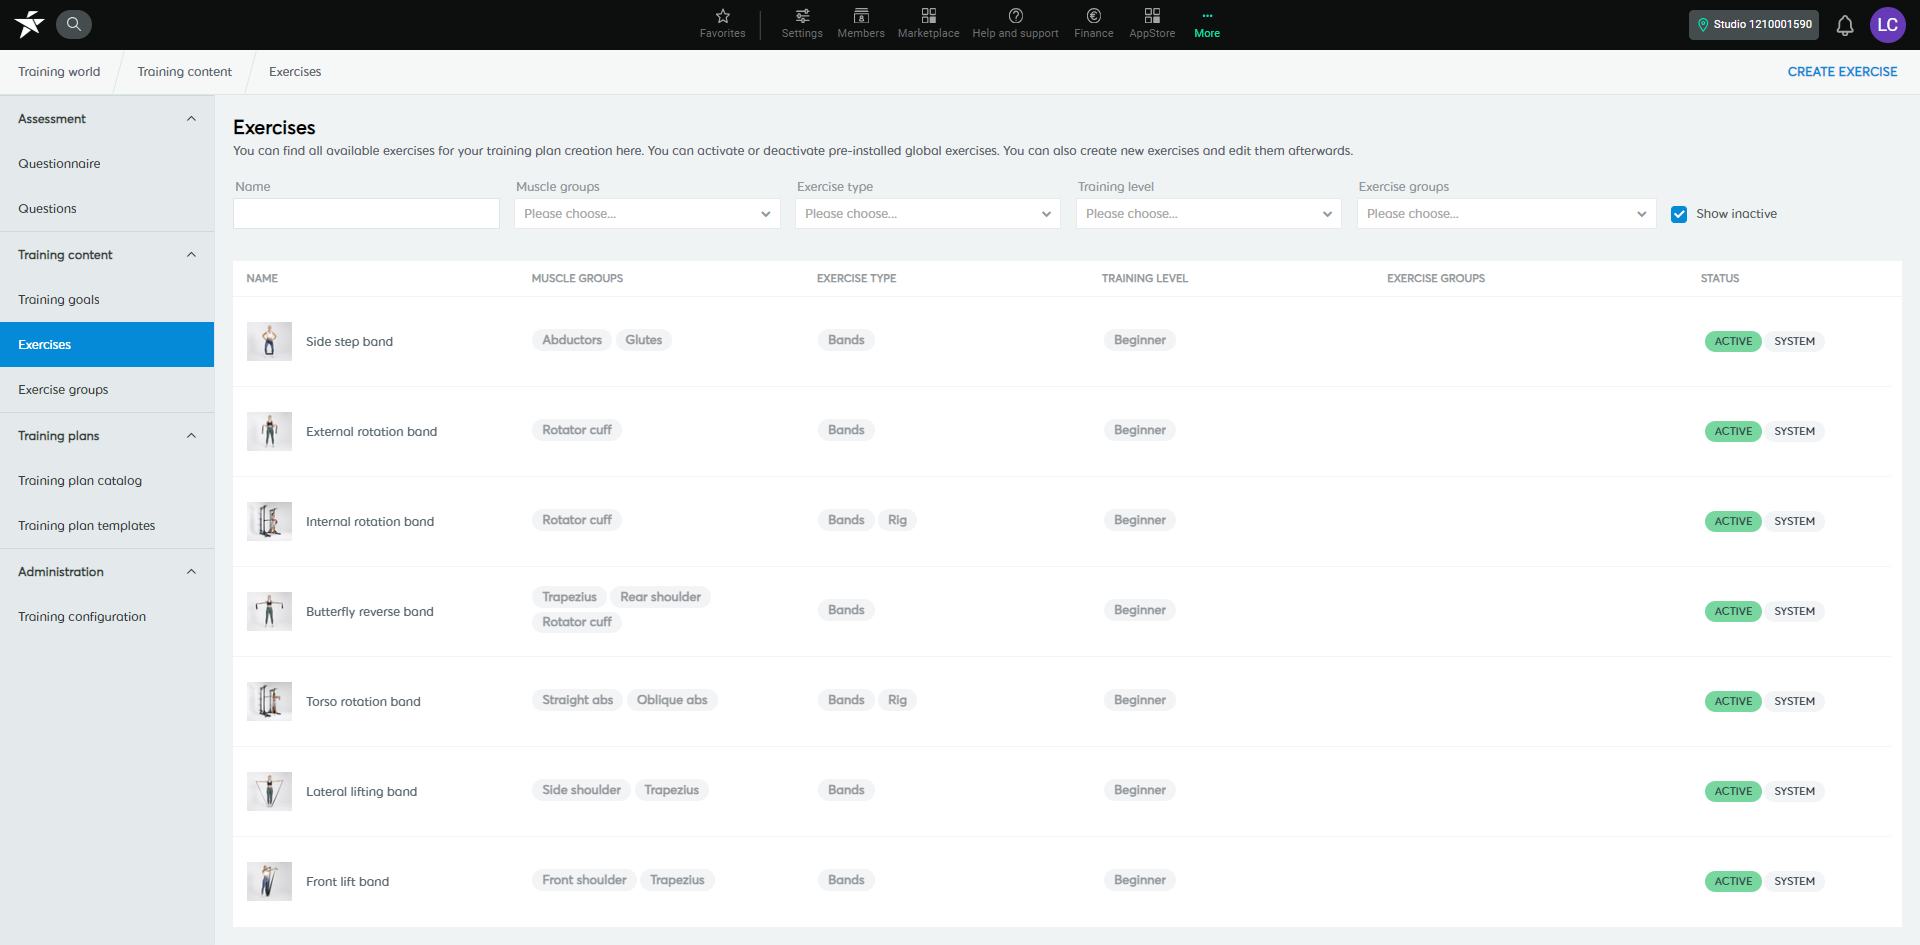Open Questionnaire in sidebar
The image size is (1920, 945).
107,164
